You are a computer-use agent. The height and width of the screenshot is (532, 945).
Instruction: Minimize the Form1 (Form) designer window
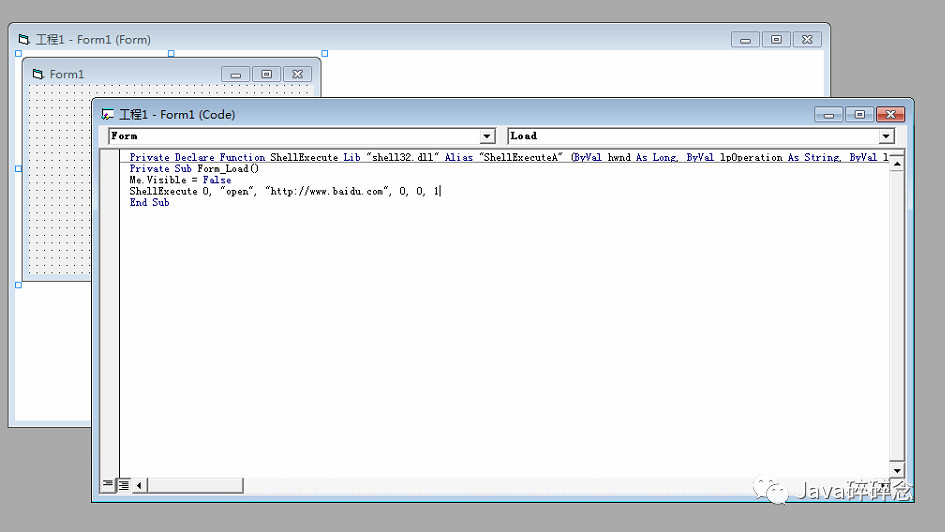click(x=746, y=40)
